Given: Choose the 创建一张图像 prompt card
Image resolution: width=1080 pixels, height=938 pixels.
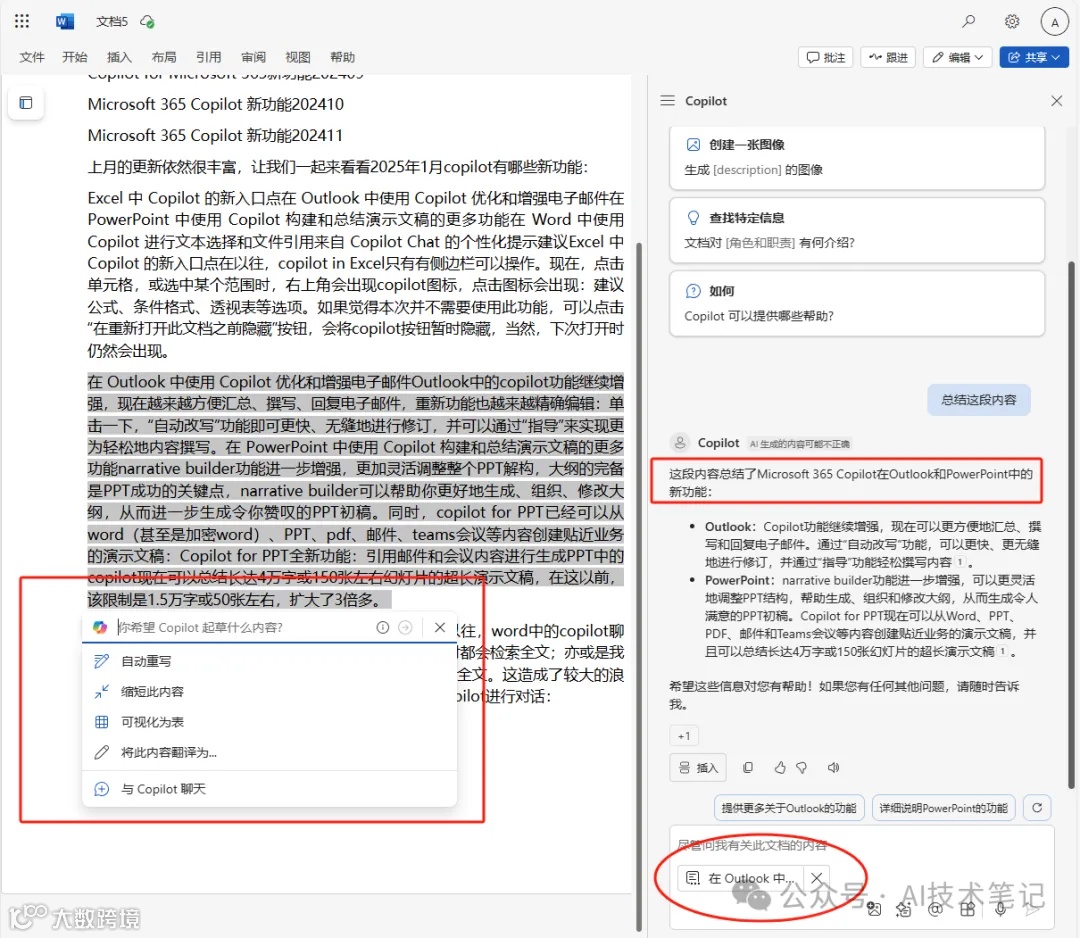Looking at the screenshot, I should pos(857,157).
